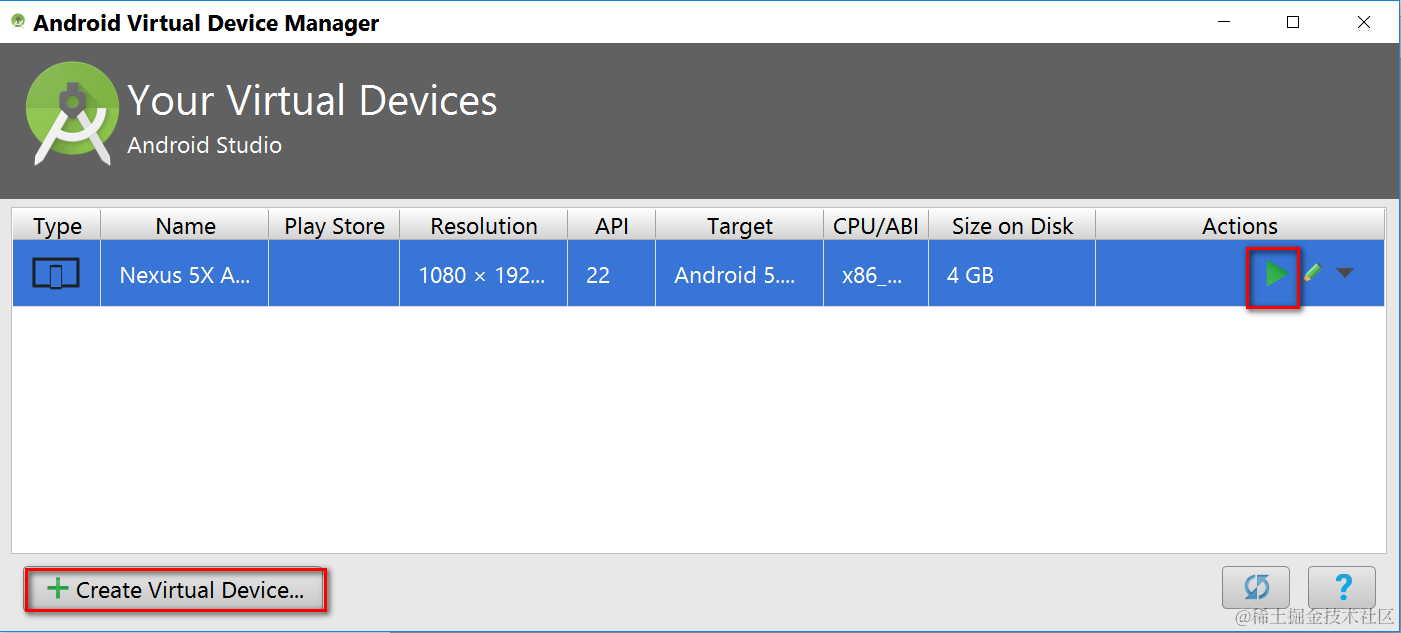
Task: Refresh the virtual device list
Action: 1256,587
